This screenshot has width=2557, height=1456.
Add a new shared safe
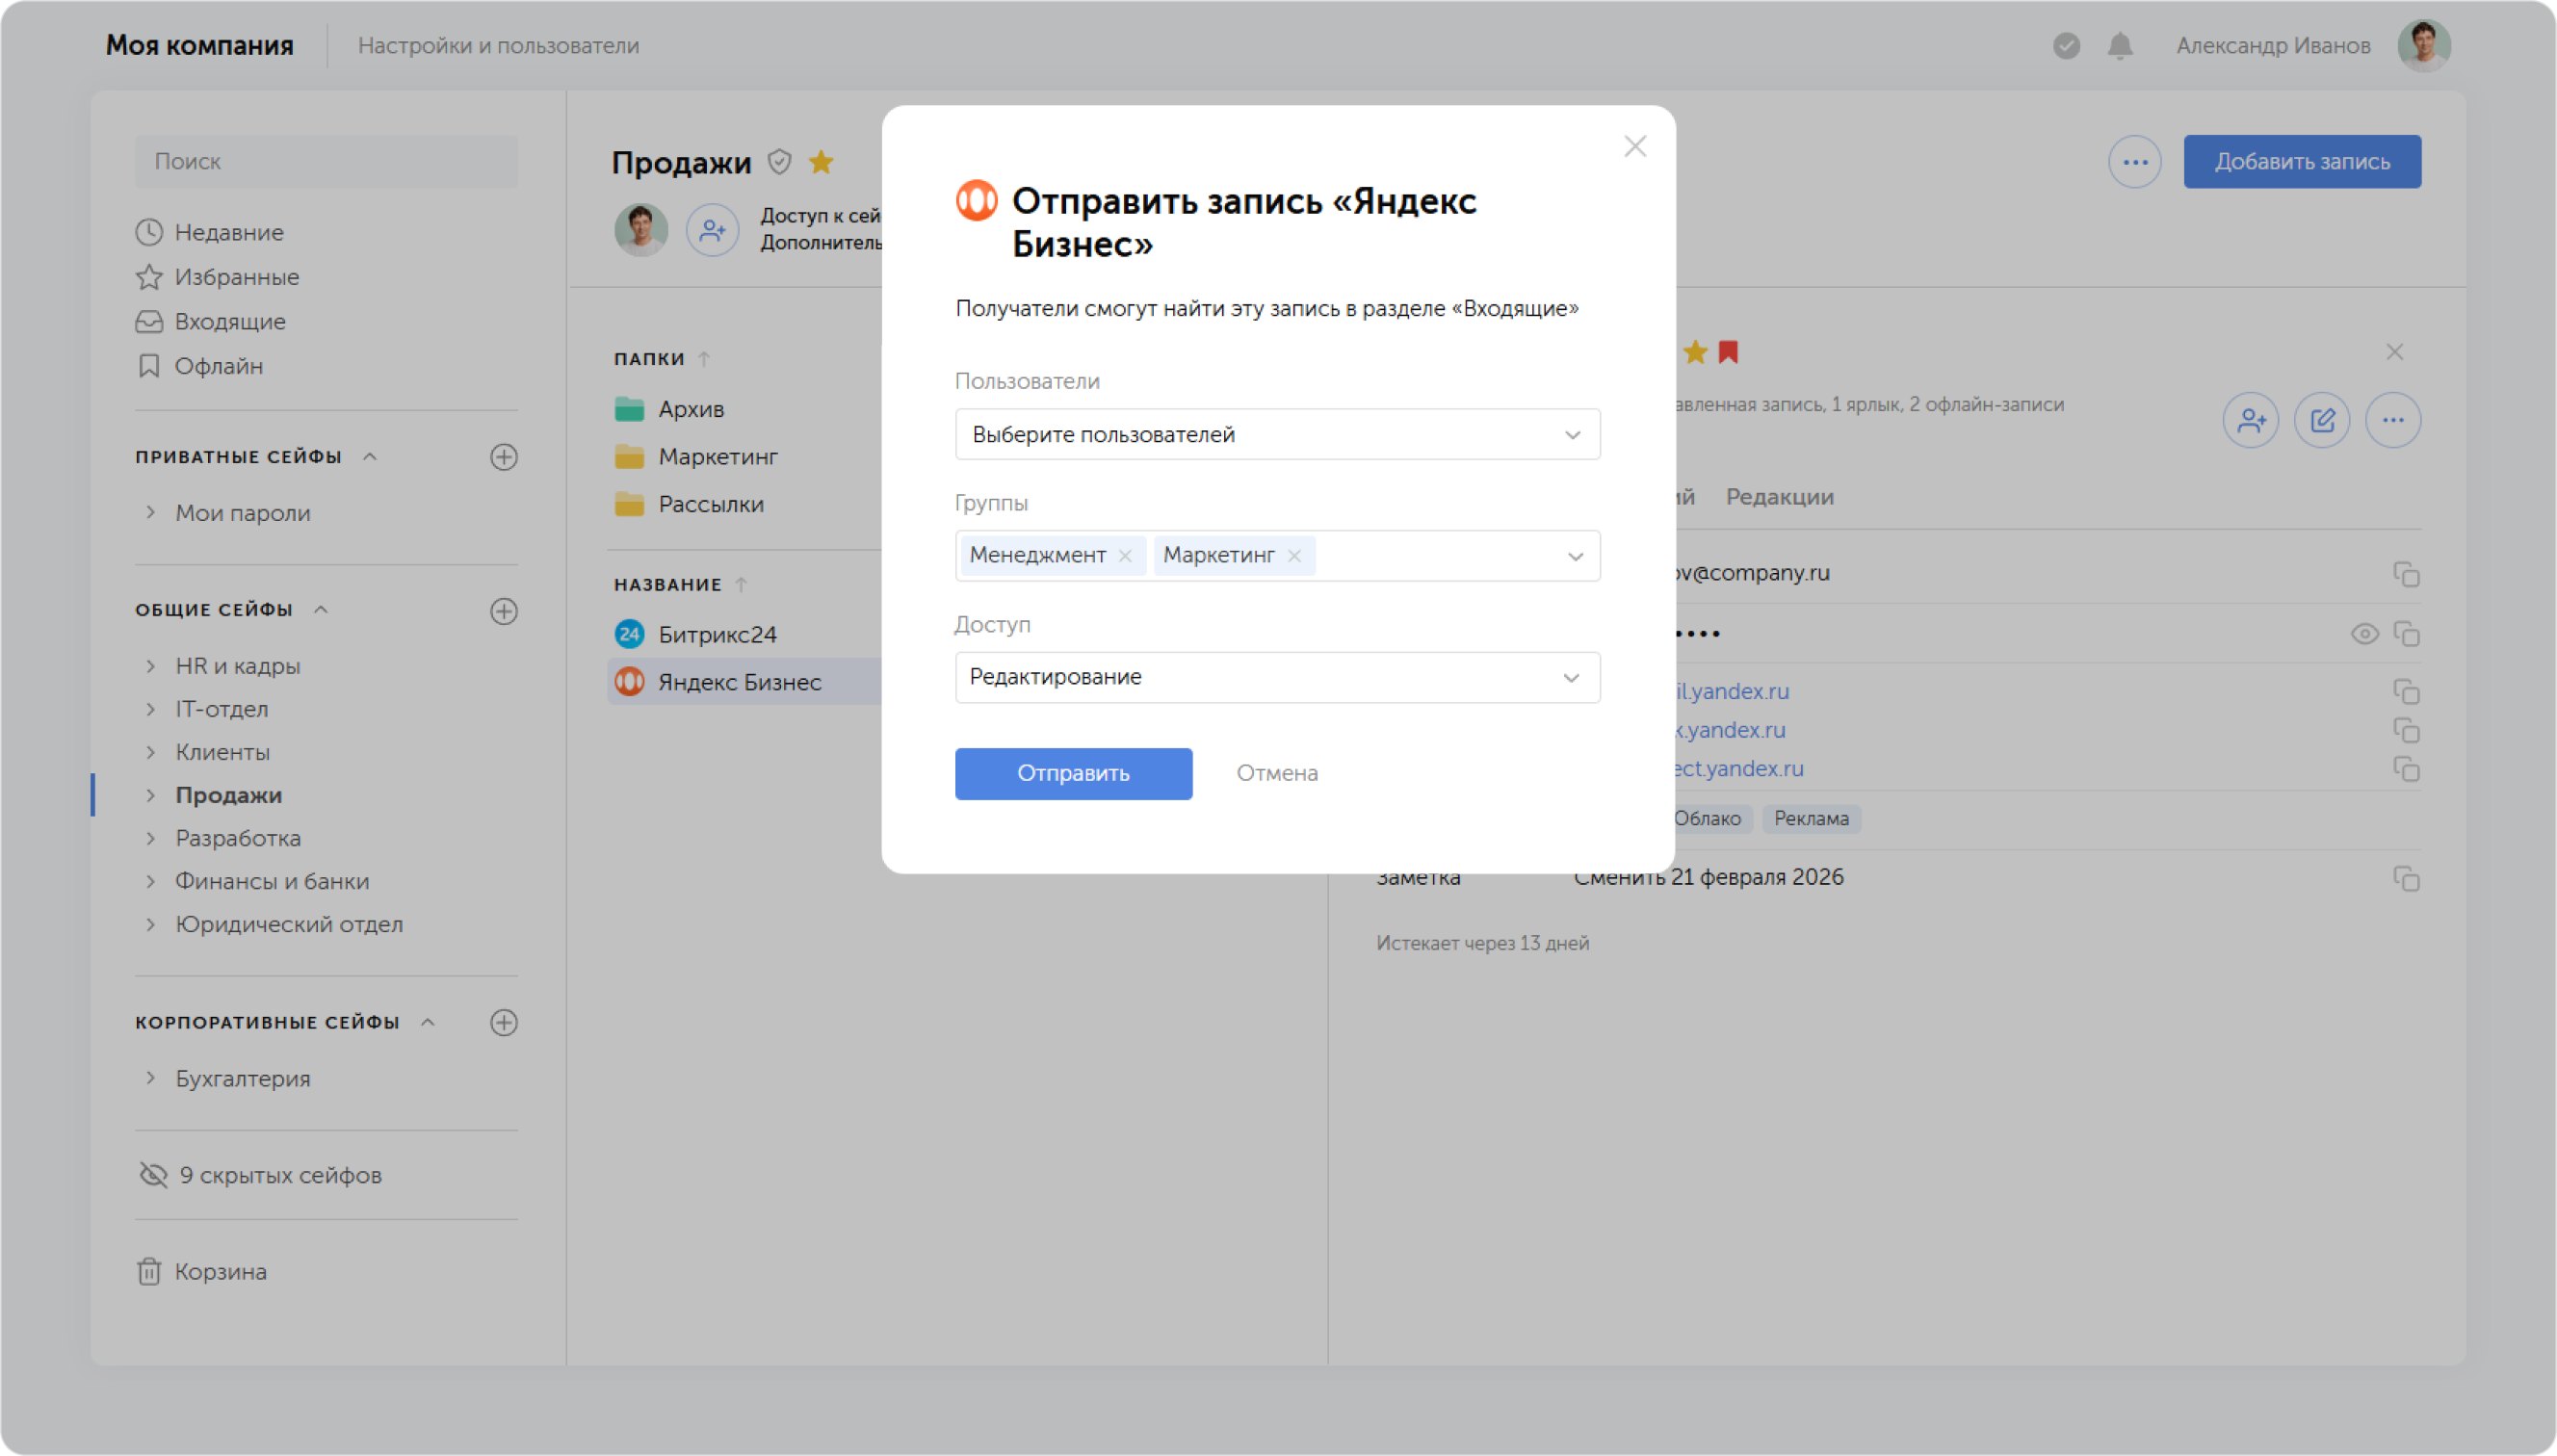(503, 611)
